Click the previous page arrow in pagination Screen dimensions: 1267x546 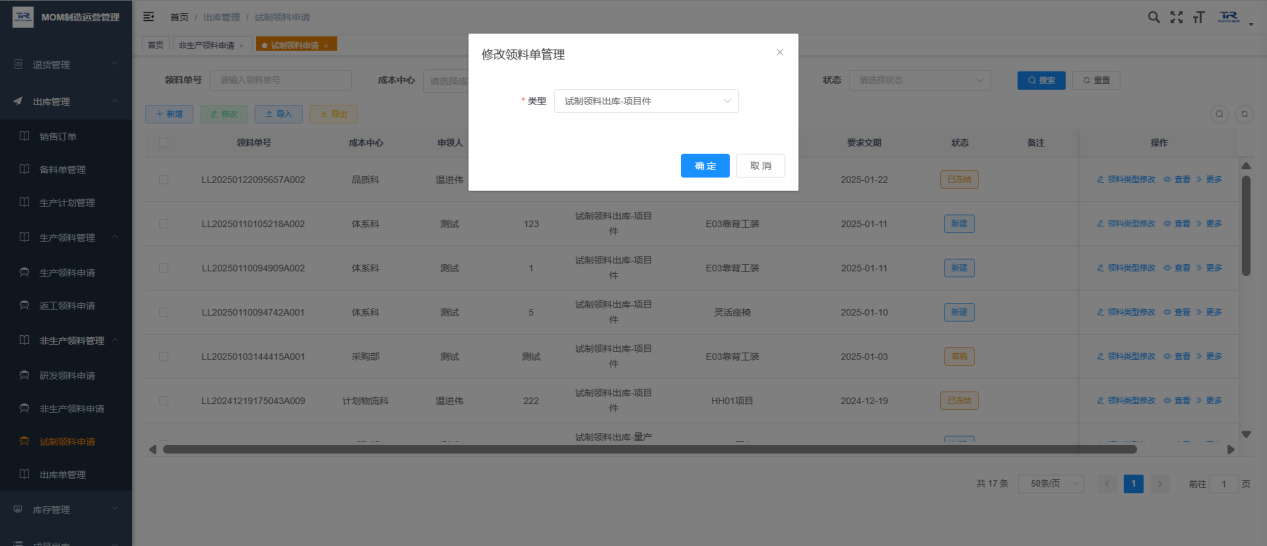coord(1107,483)
